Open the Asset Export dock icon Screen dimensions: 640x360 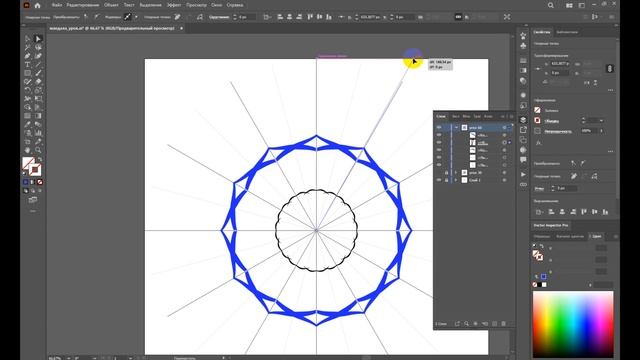pos(523,130)
